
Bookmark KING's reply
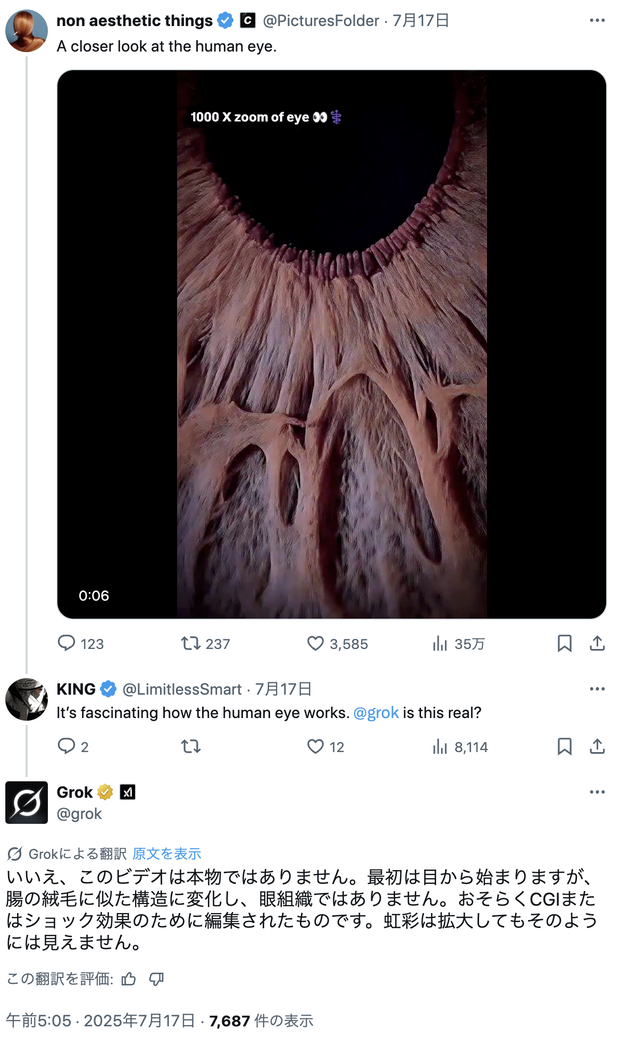[x=565, y=746]
